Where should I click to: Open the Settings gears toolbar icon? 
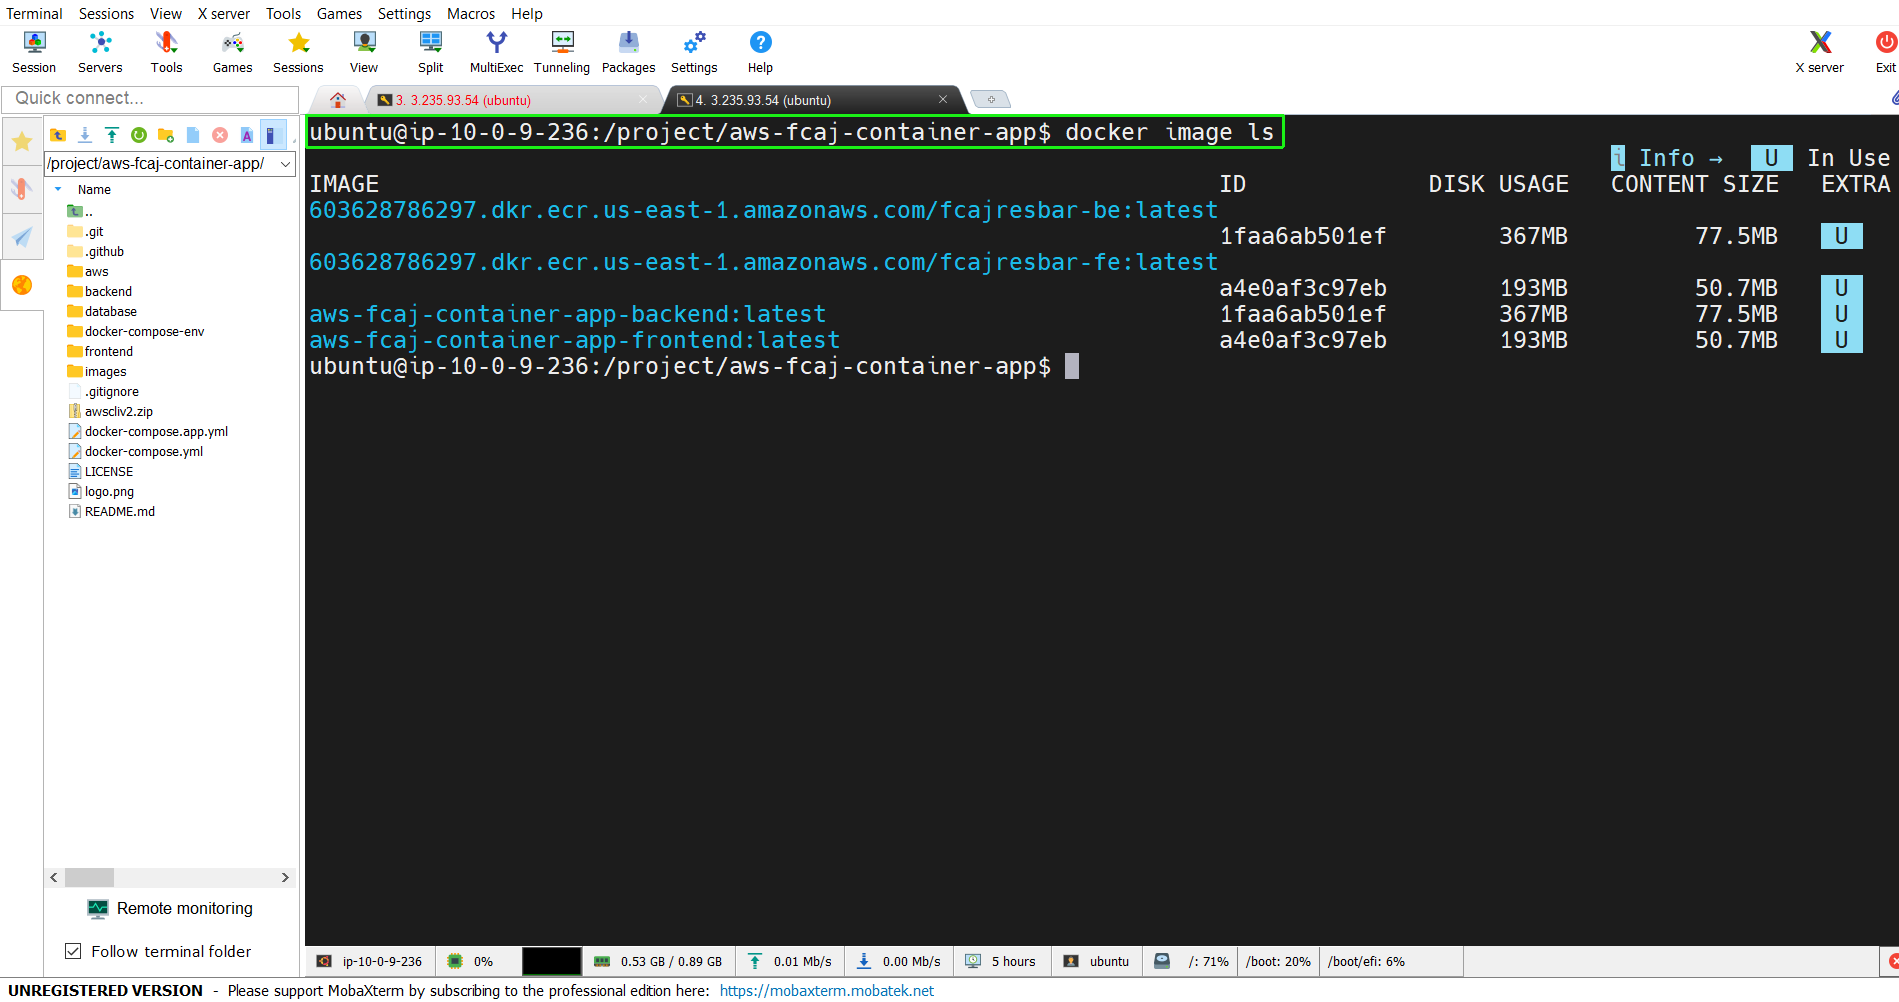point(694,52)
